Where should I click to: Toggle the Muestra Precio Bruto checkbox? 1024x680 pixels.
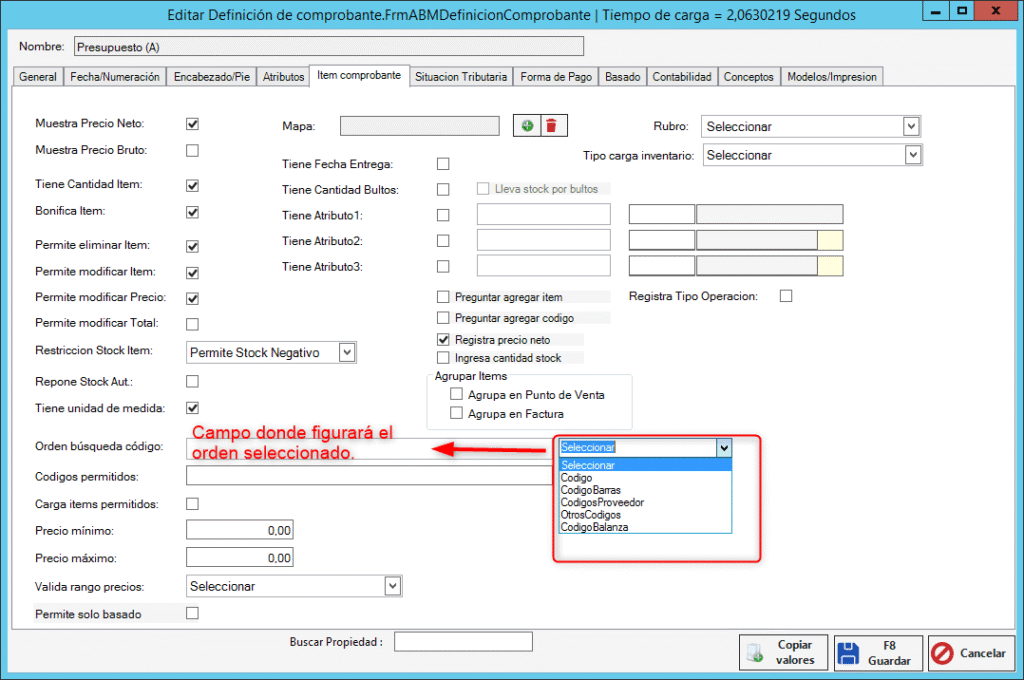(x=192, y=151)
